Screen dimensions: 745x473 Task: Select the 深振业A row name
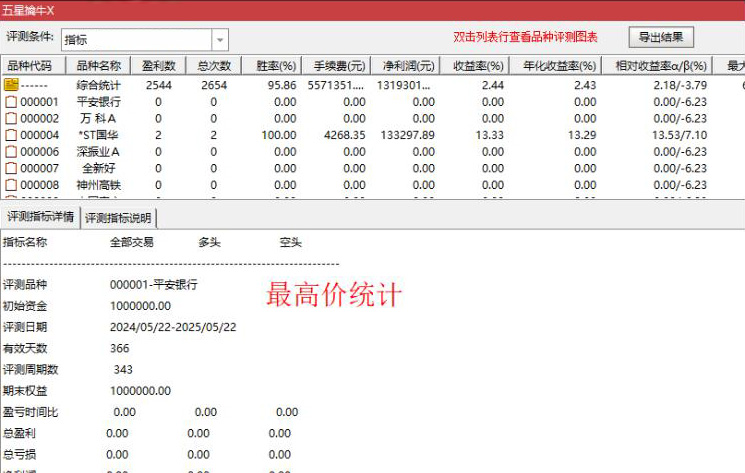98,152
